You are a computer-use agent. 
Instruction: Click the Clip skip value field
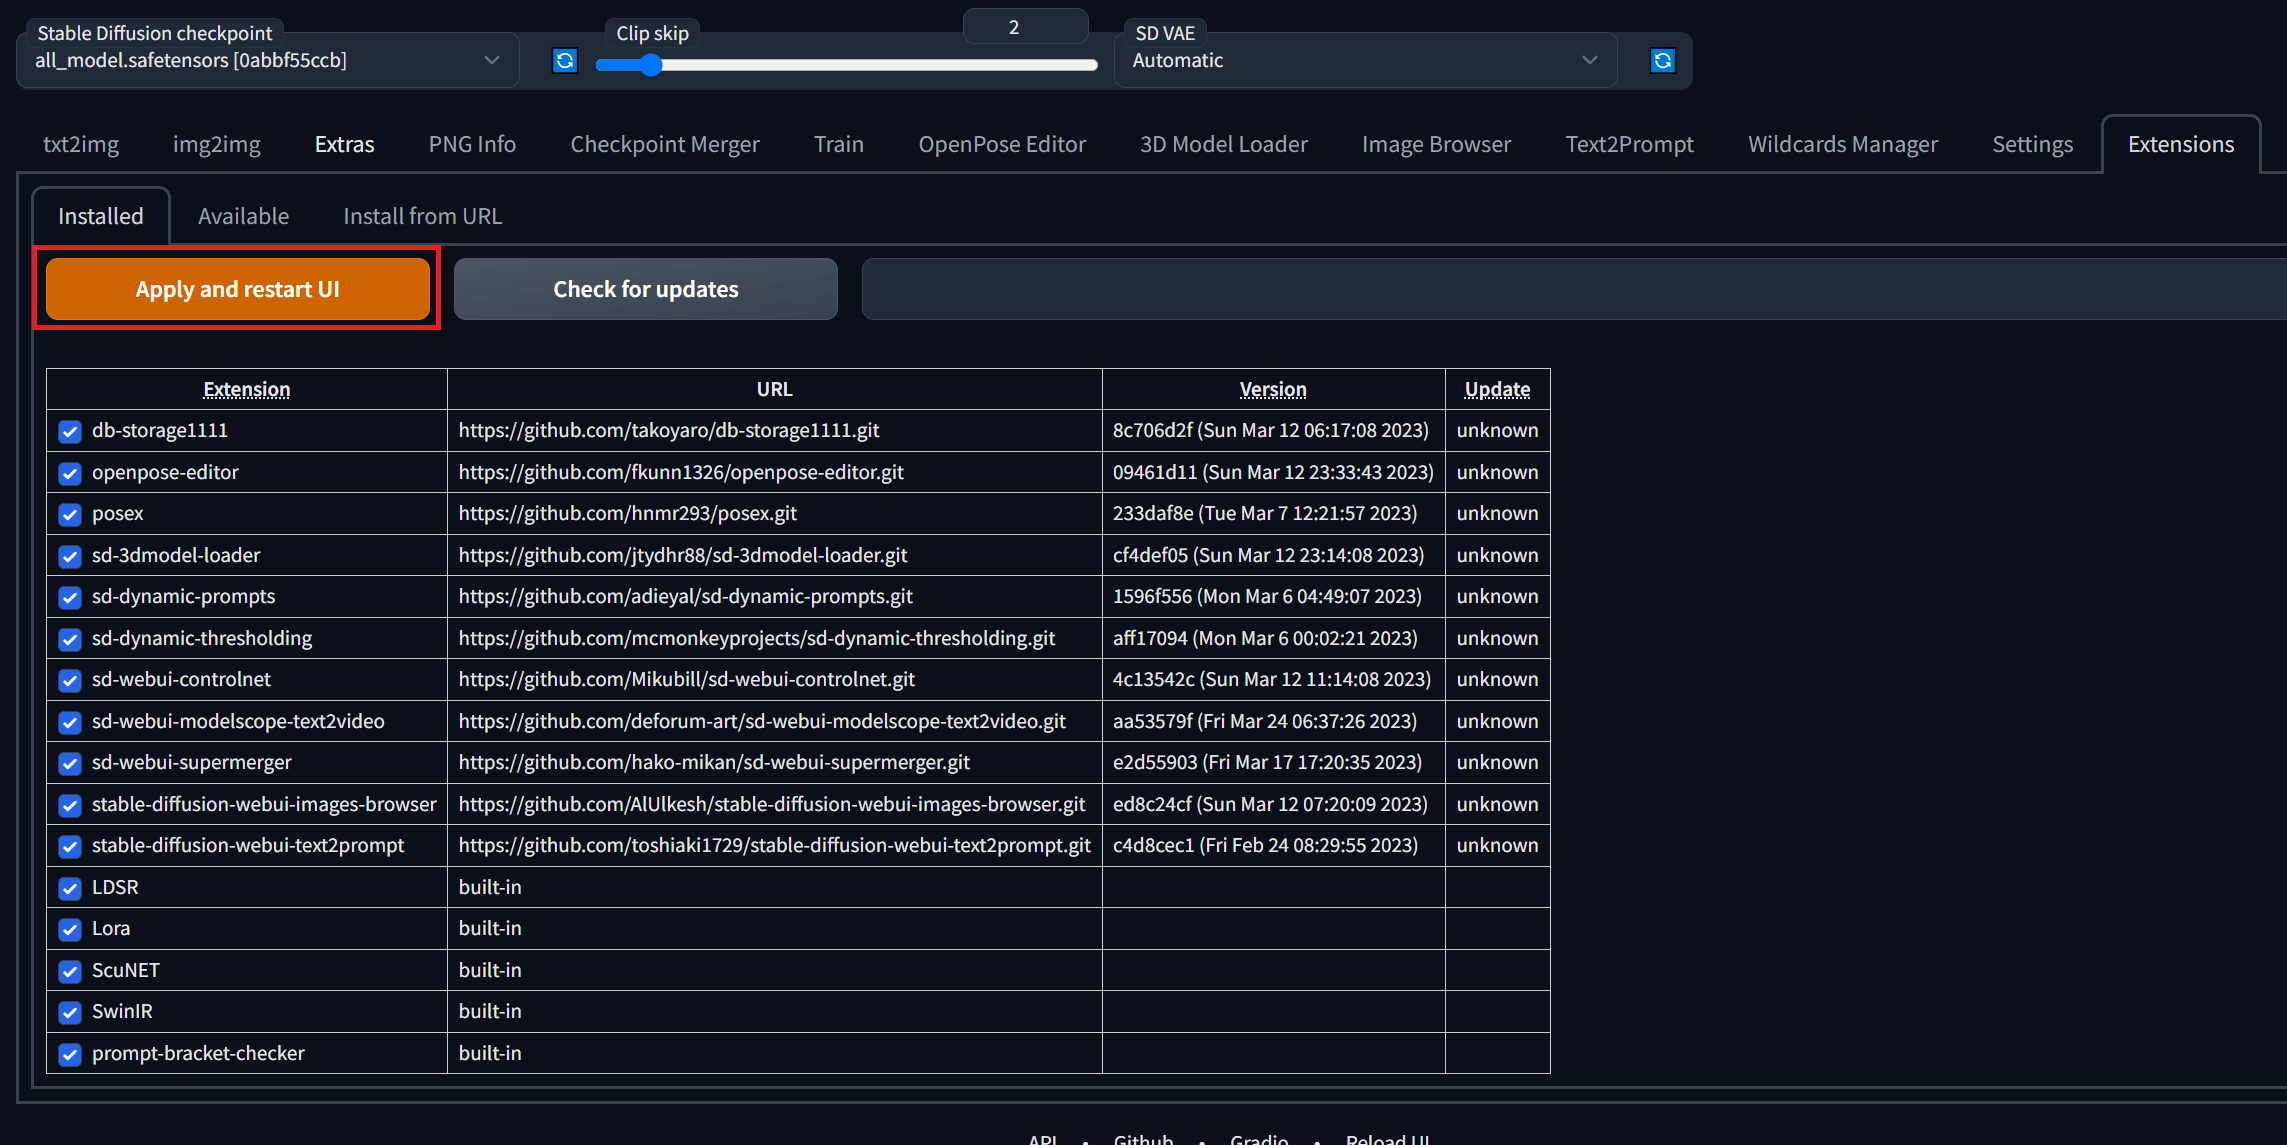click(1024, 25)
